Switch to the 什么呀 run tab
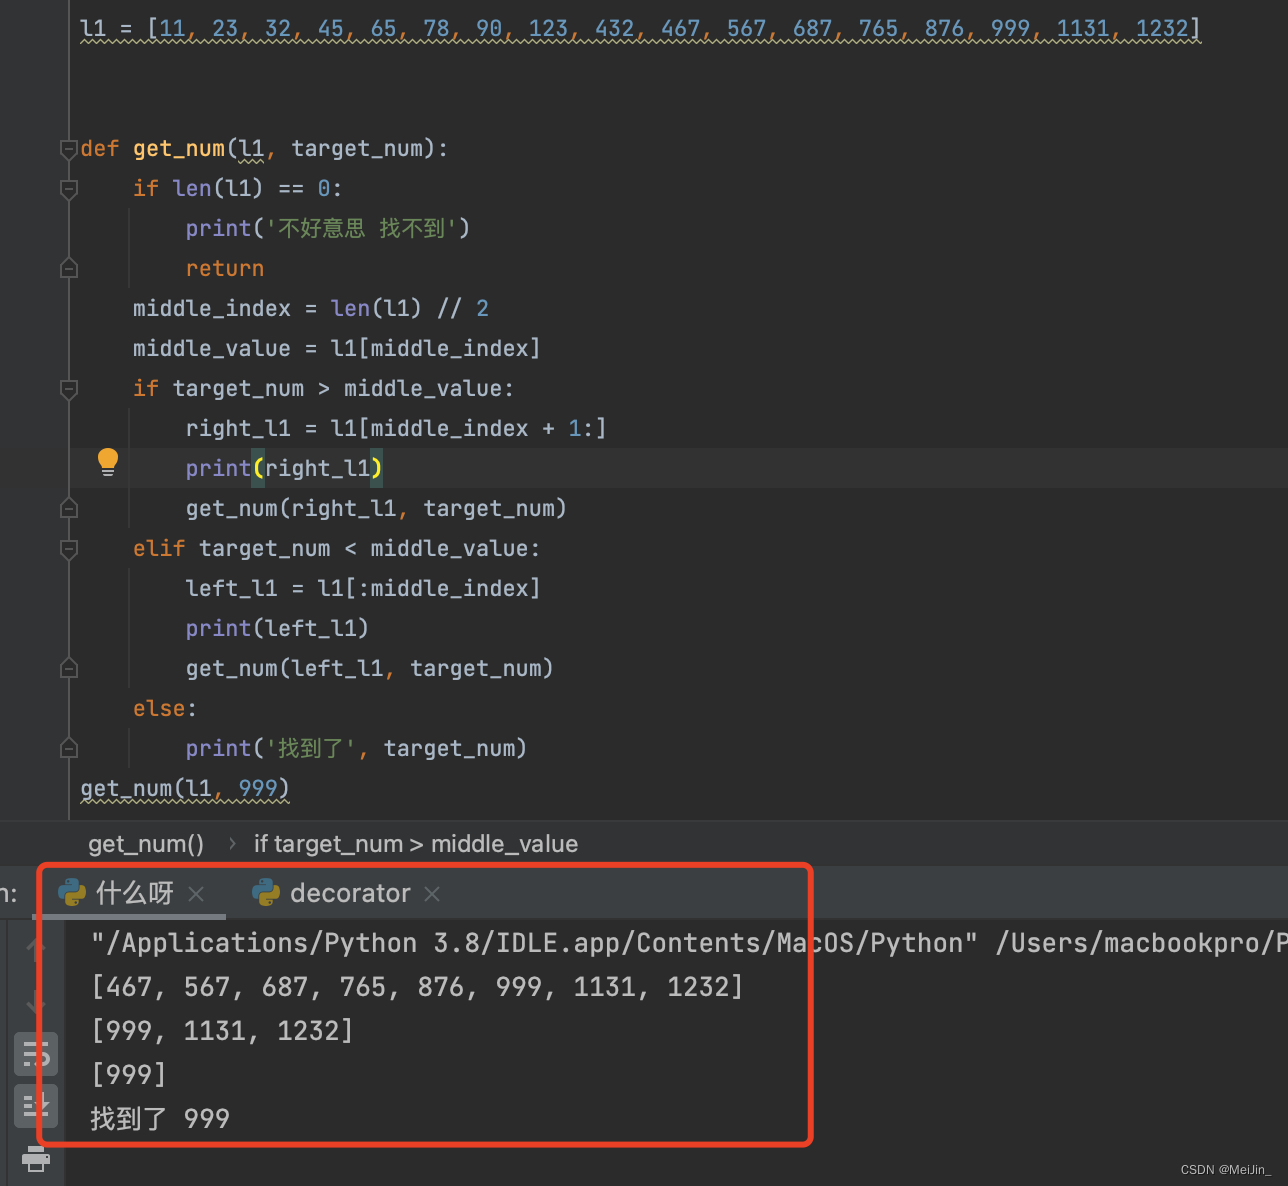The width and height of the screenshot is (1288, 1186). (x=135, y=893)
